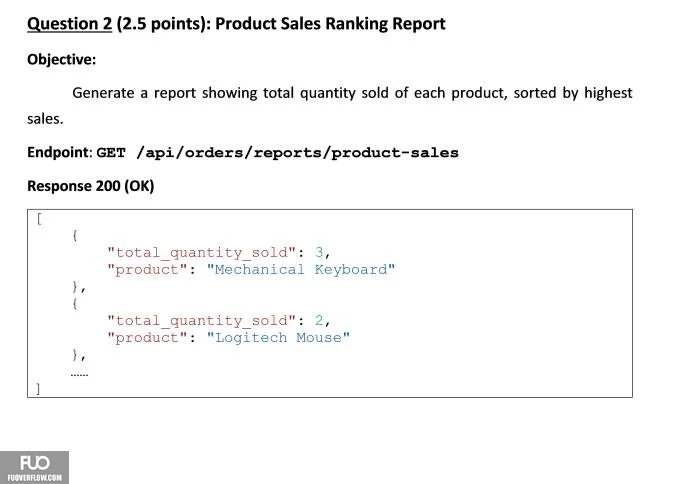691x484 pixels.
Task: Click the "Response 200 (OK)" heading
Action: 90,186
